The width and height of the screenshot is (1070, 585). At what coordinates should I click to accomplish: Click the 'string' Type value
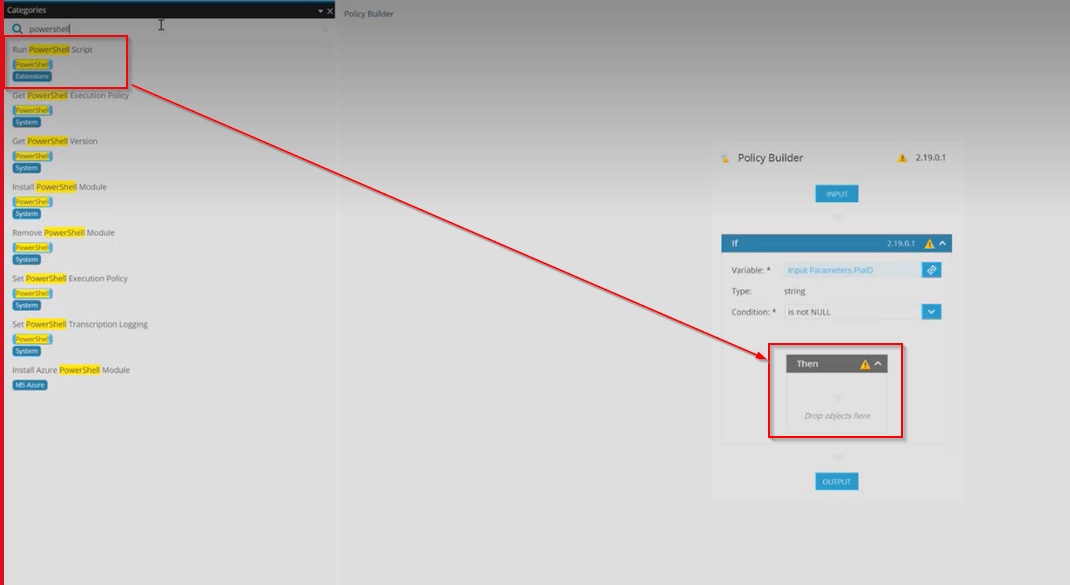794,291
